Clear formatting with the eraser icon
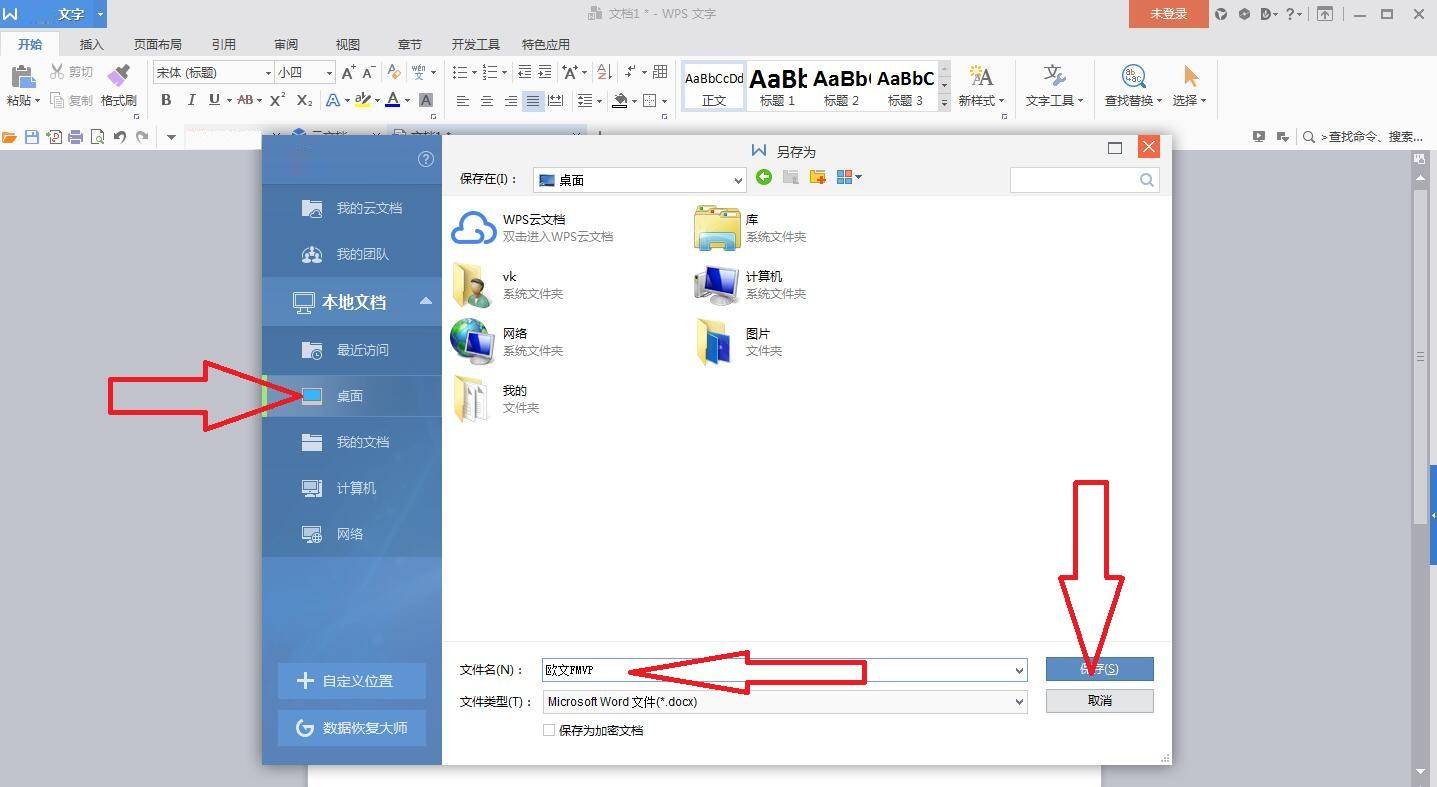This screenshot has height=787, width=1437. click(394, 72)
